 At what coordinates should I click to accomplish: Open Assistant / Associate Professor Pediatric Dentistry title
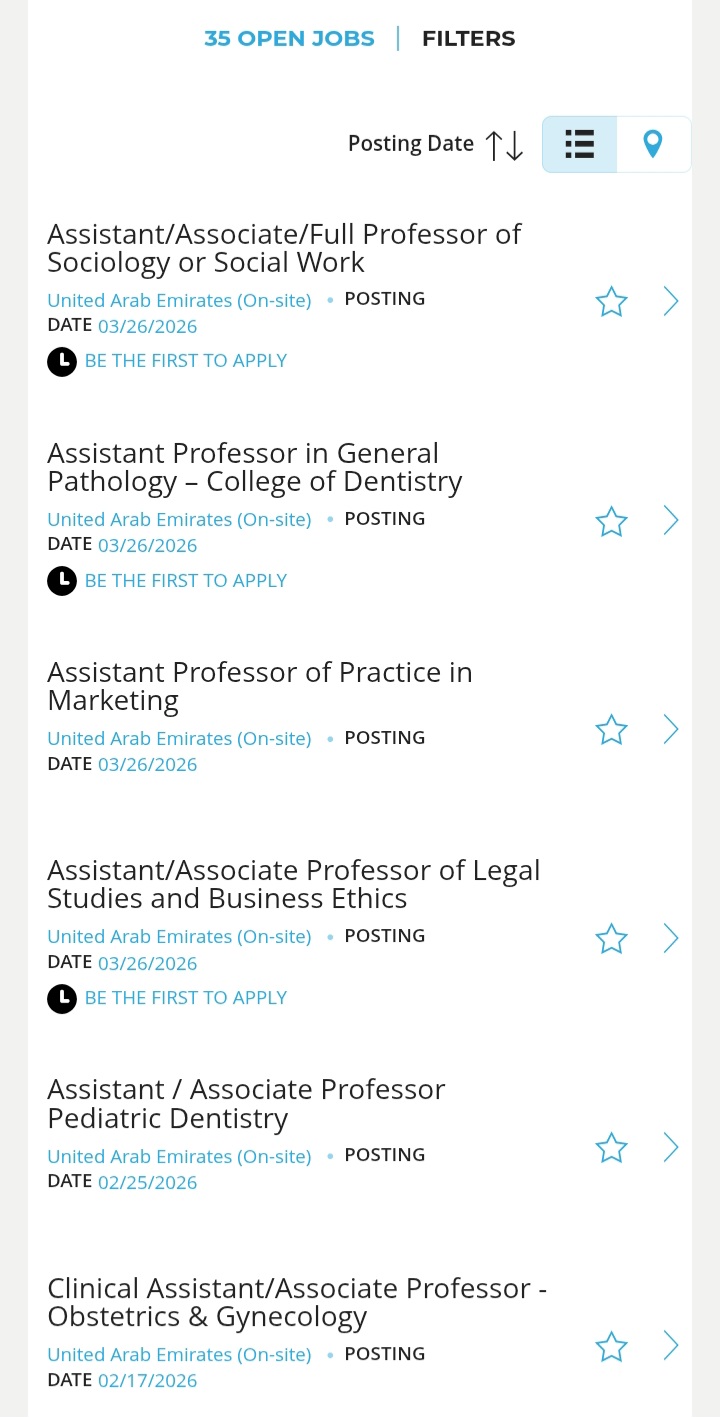[x=246, y=1103]
